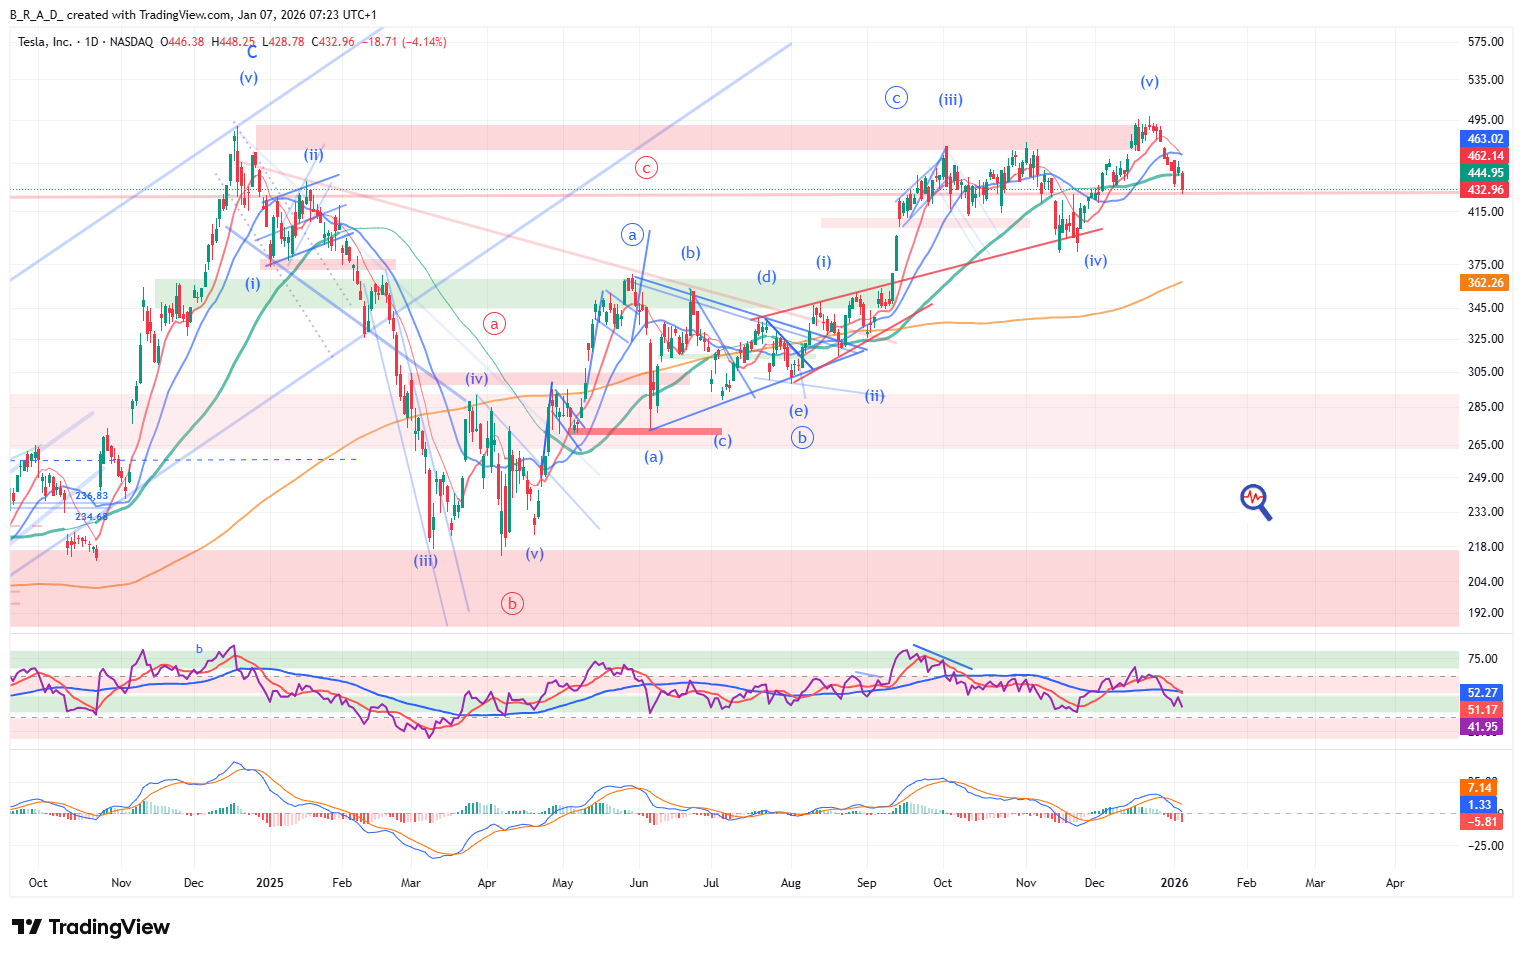Click the 2025 label on time axis
Viewport: 1523px width, 957px height.
269,883
